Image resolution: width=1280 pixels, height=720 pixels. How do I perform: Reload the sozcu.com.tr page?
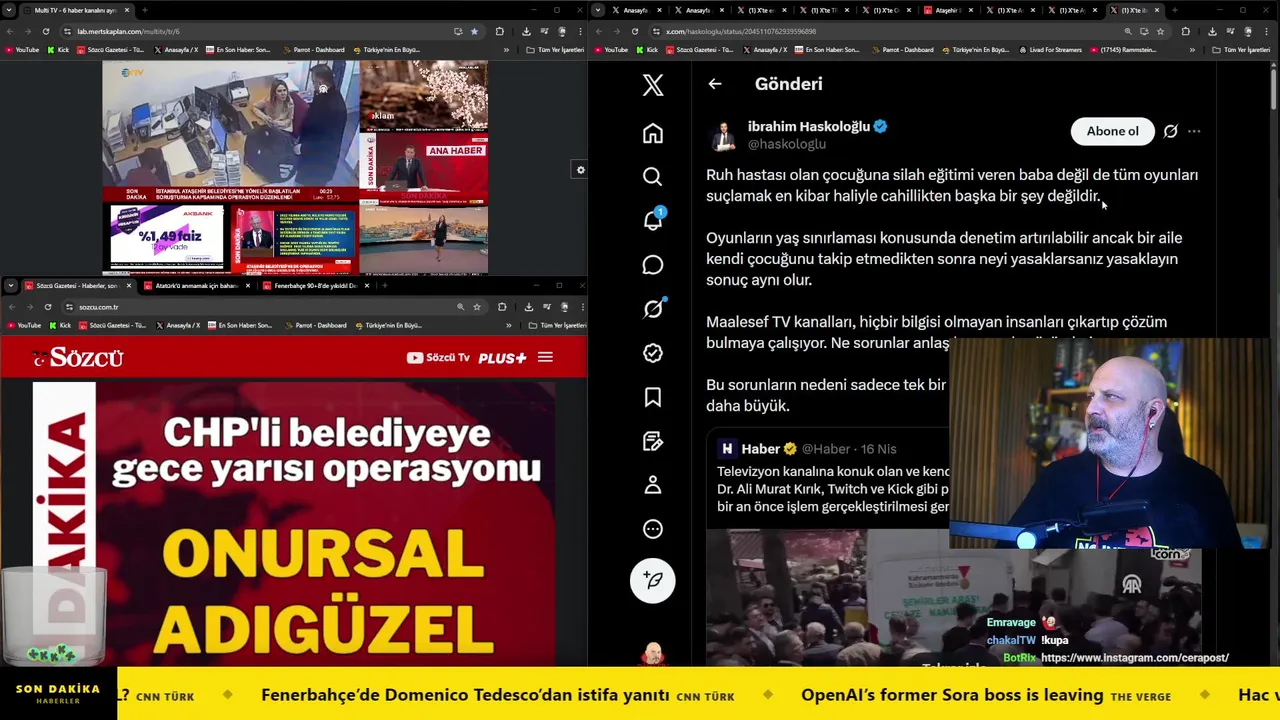pos(47,307)
